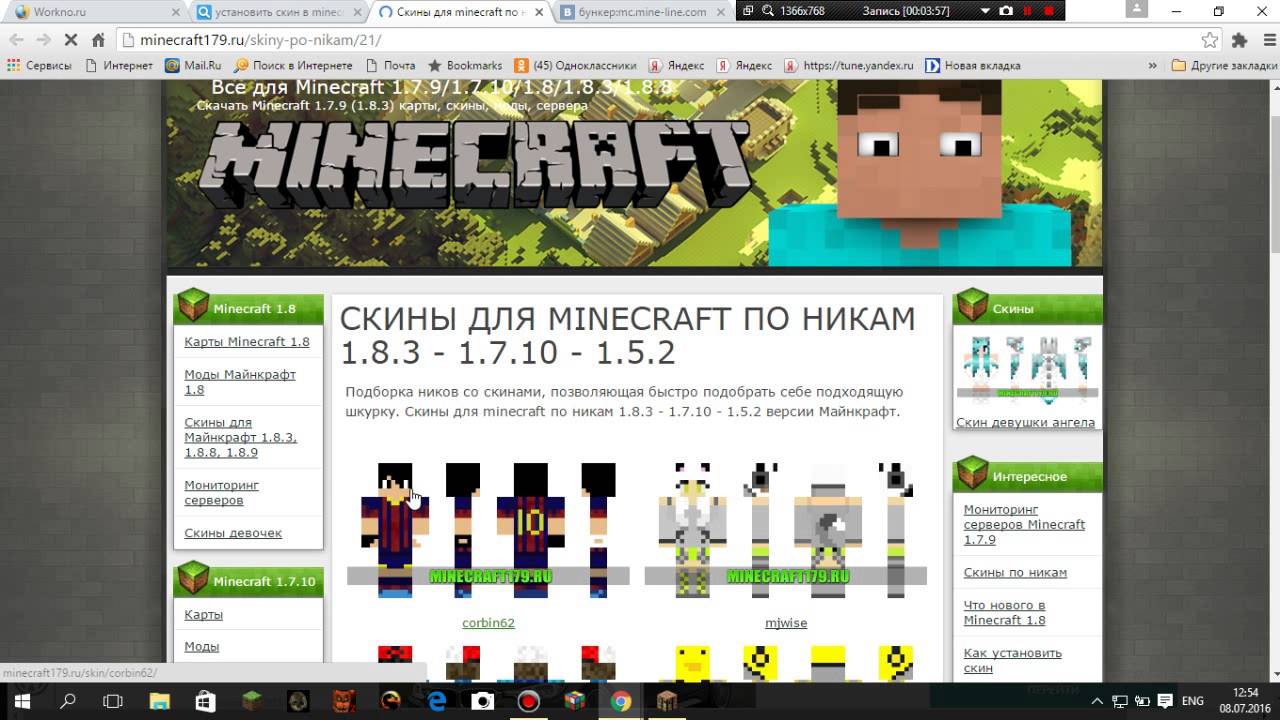1280x720 pixels.
Task: Click the Minecraft 1.7.10 section header
Action: point(249,580)
